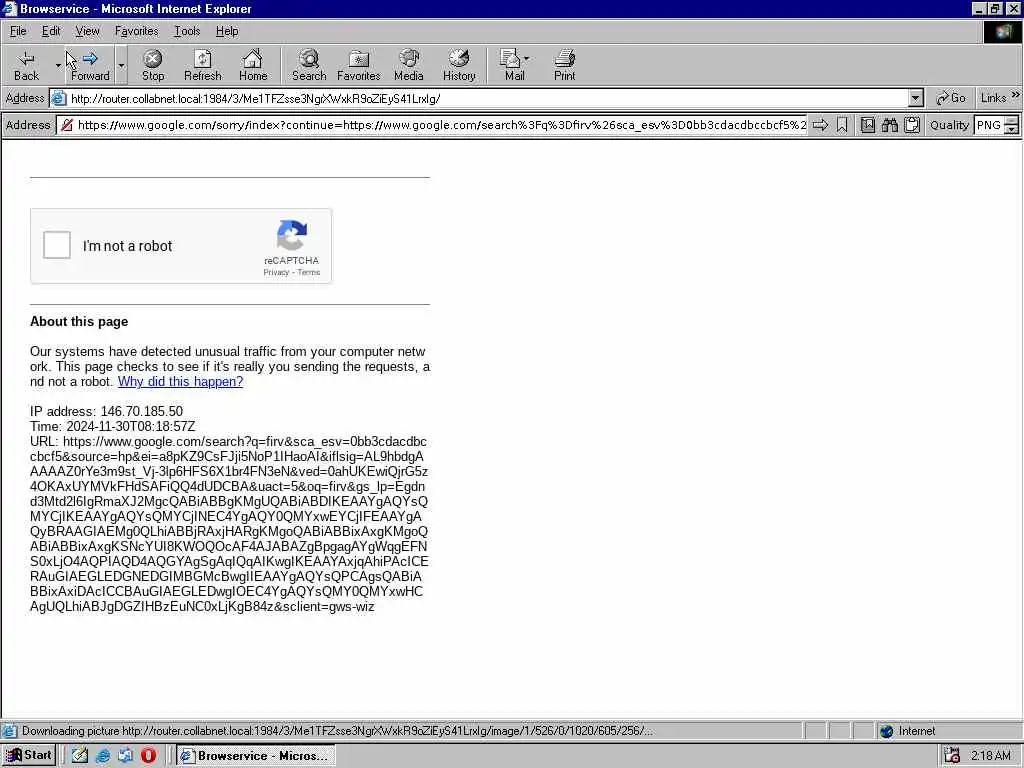Click into the IE address URL field
The width and height of the screenshot is (1024, 768).
pyautogui.click(x=488, y=99)
